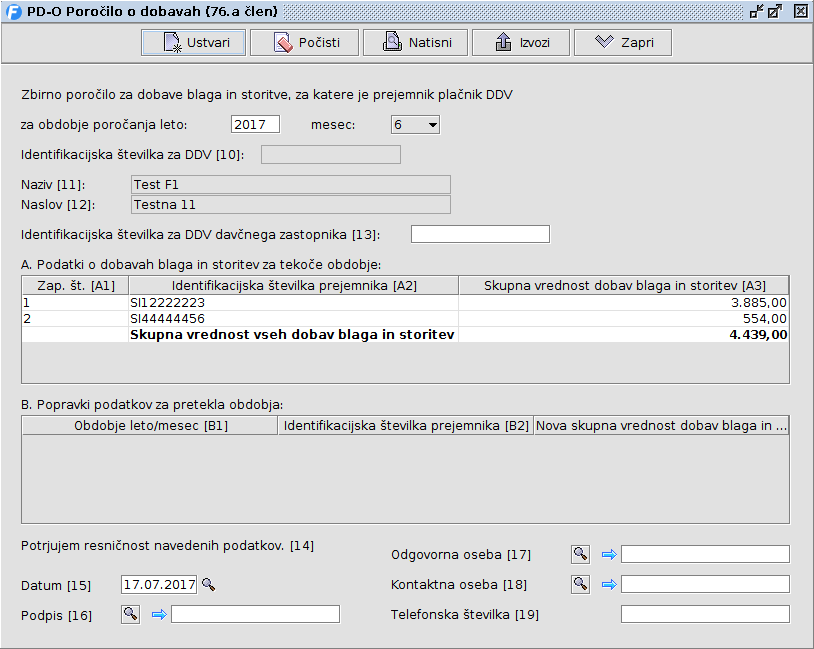The image size is (814, 649).
Task: Click the magnifier icon next to Odgovorna oseba
Action: click(580, 554)
